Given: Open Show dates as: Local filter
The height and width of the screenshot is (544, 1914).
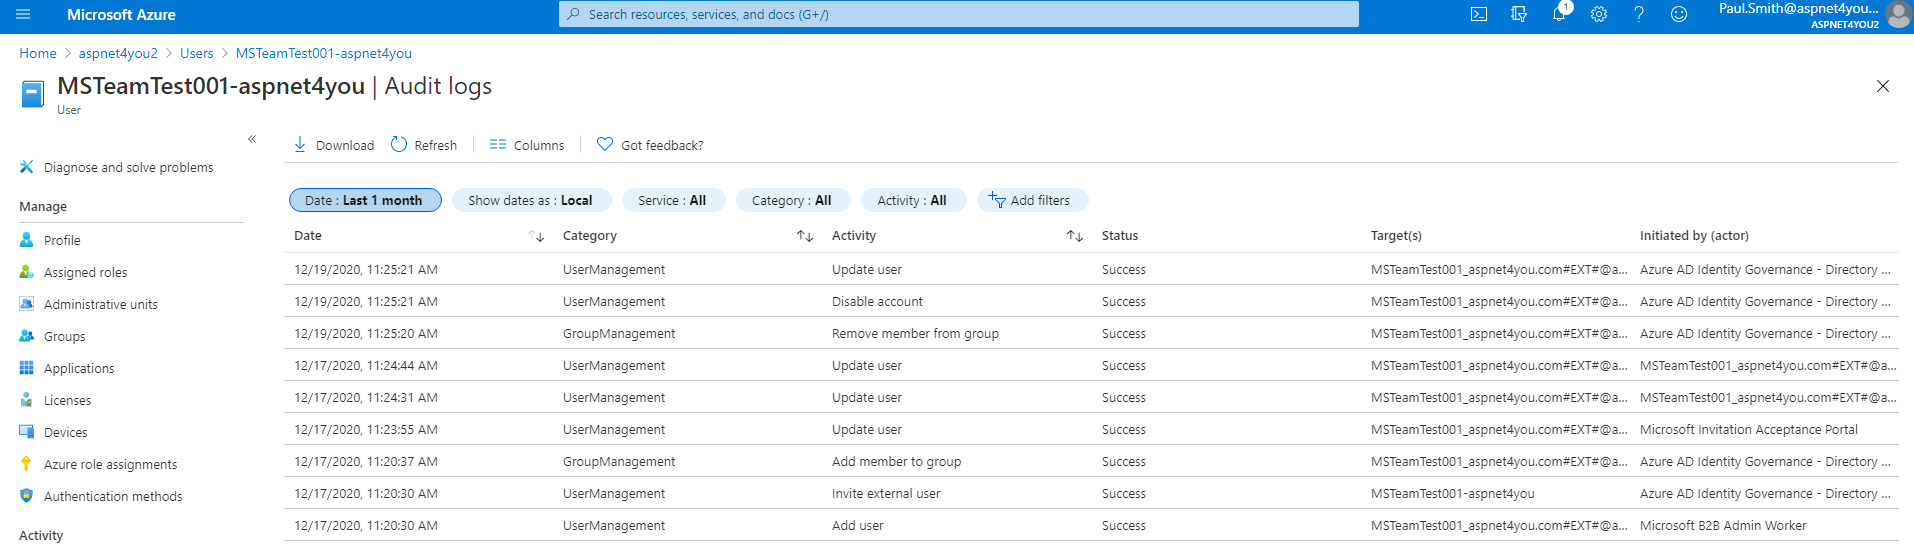Looking at the screenshot, I should (530, 200).
